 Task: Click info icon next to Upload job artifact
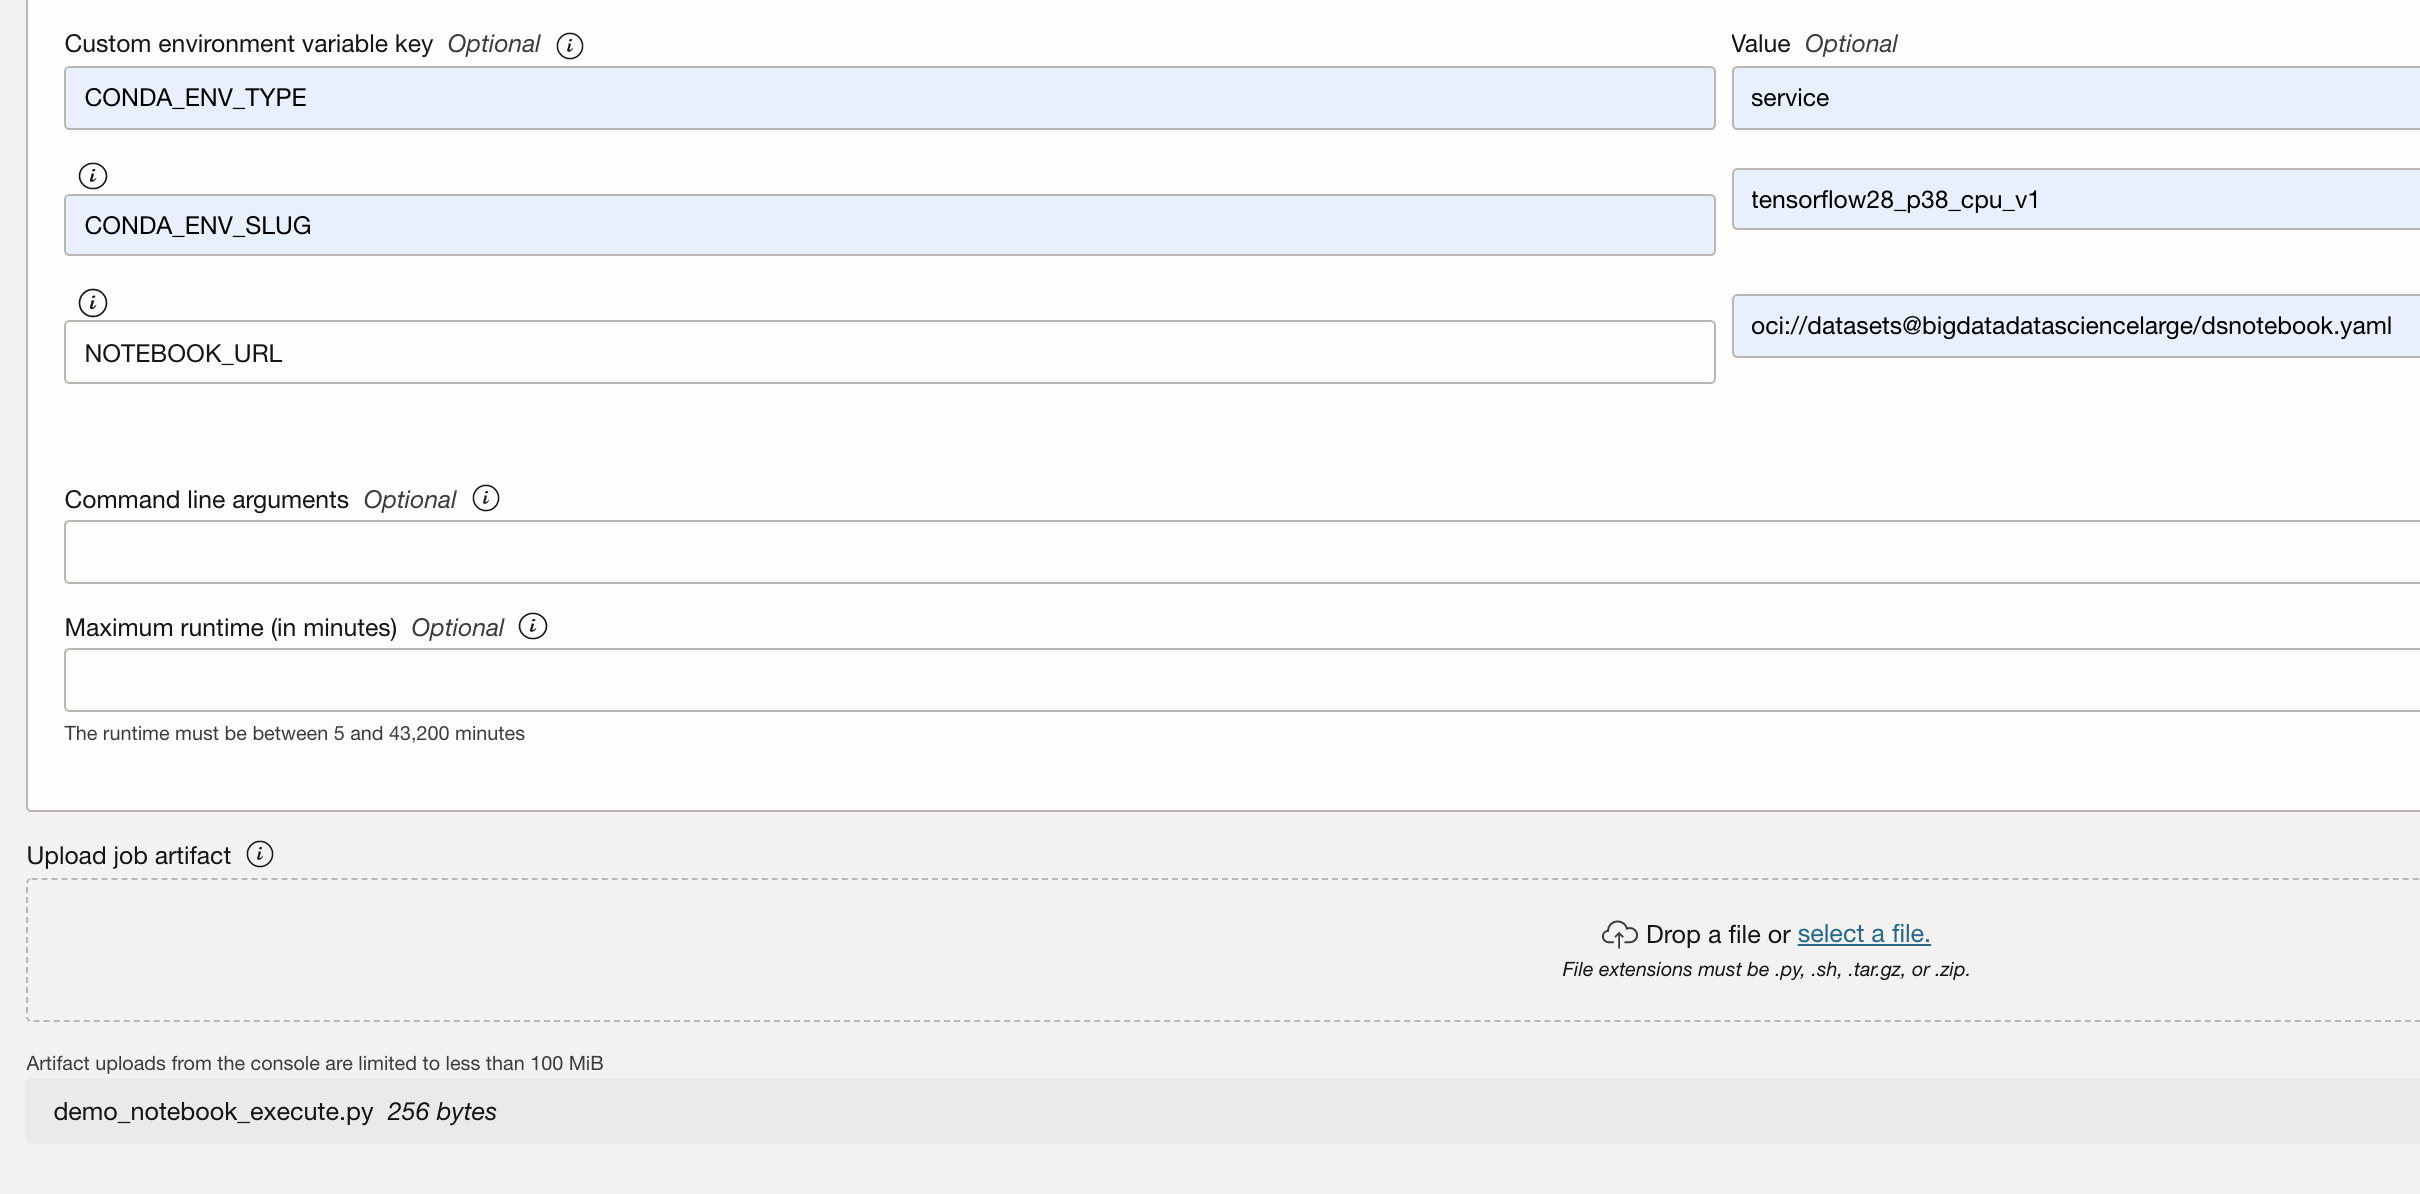point(259,855)
